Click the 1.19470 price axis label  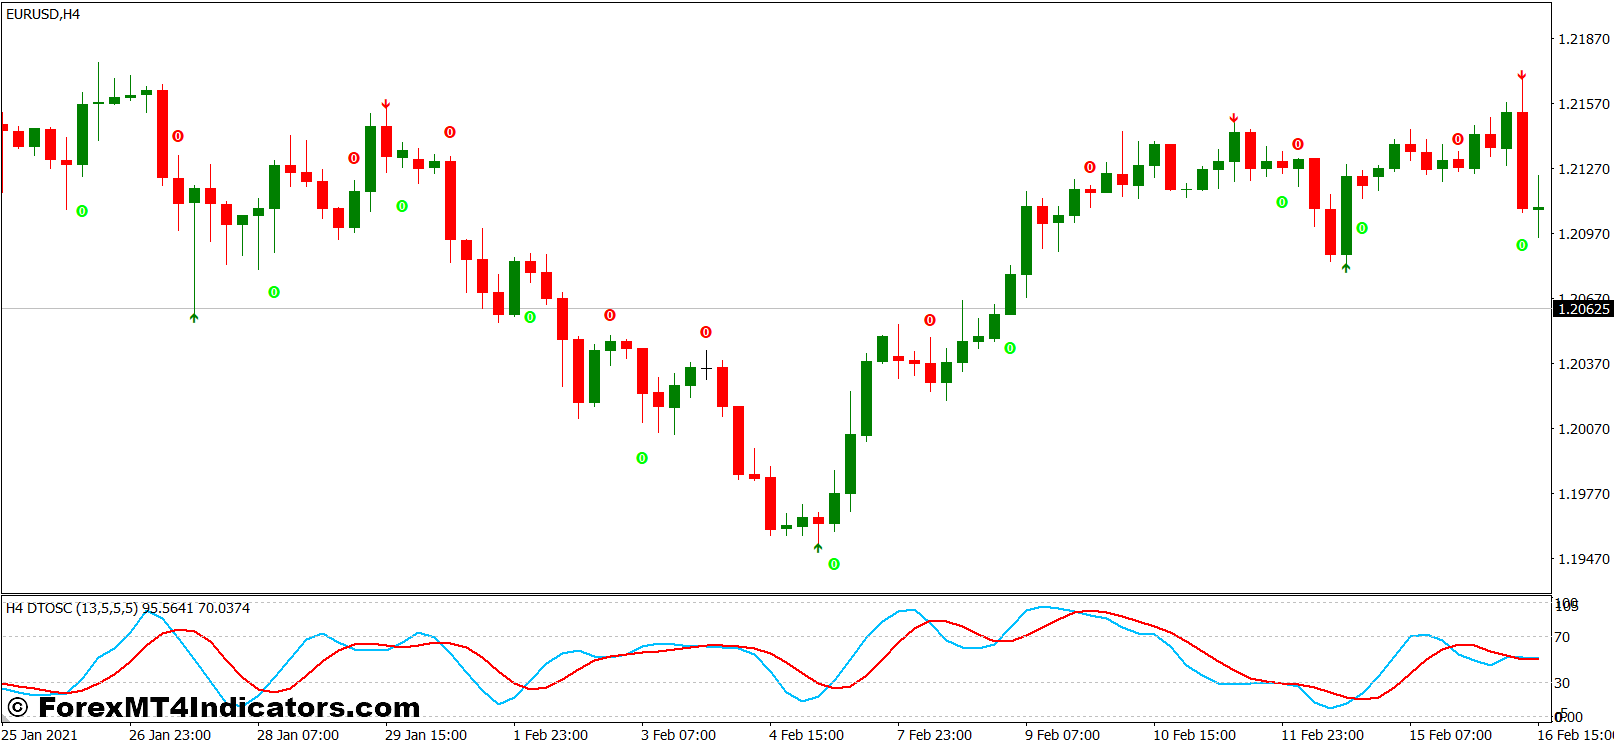point(1584,559)
